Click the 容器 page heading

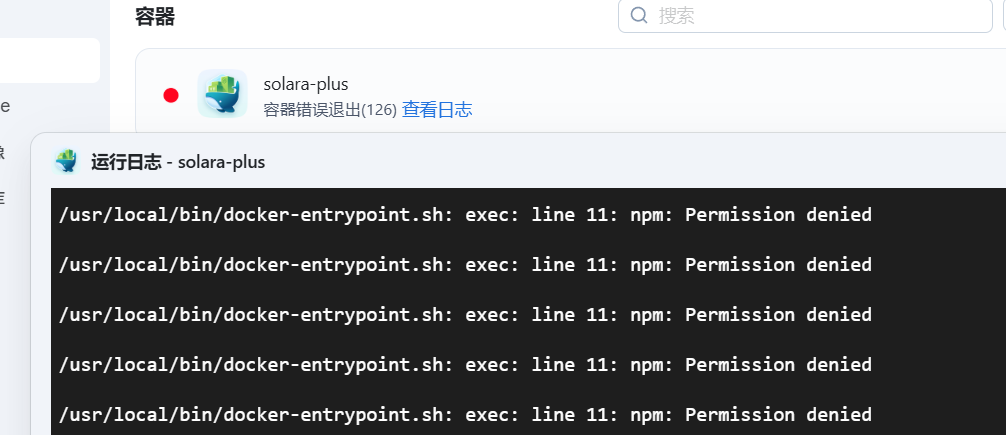point(155,15)
